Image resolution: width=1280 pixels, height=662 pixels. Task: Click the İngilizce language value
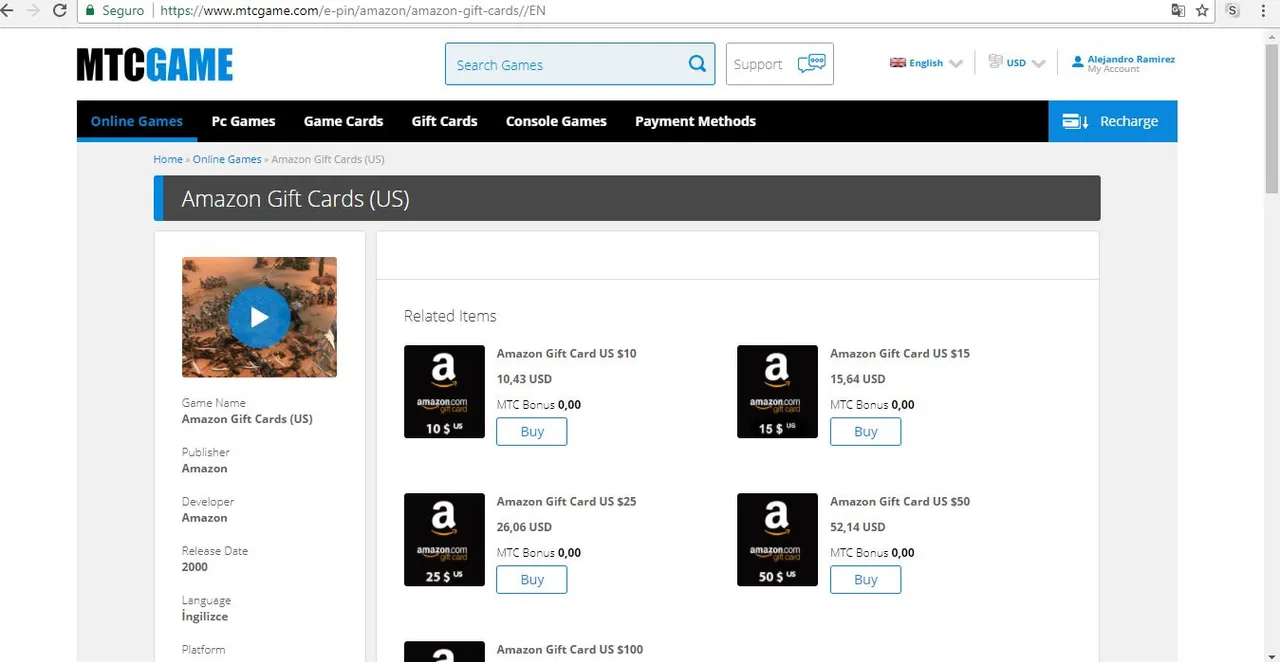point(205,616)
